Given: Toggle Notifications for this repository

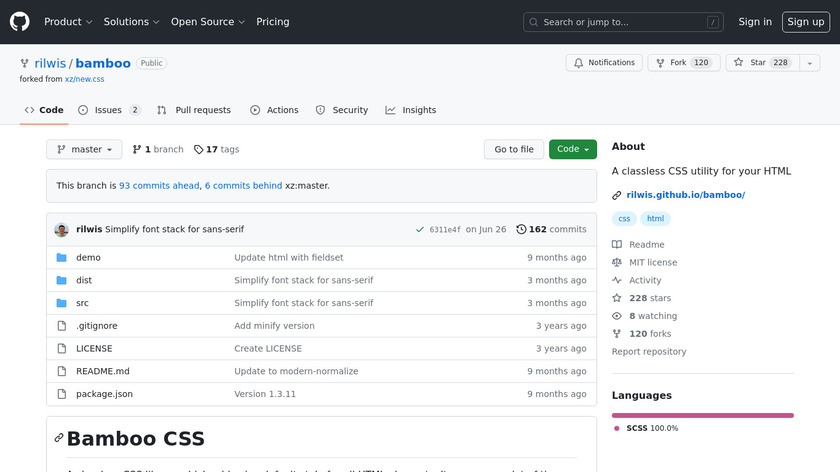Looking at the screenshot, I should 604,63.
